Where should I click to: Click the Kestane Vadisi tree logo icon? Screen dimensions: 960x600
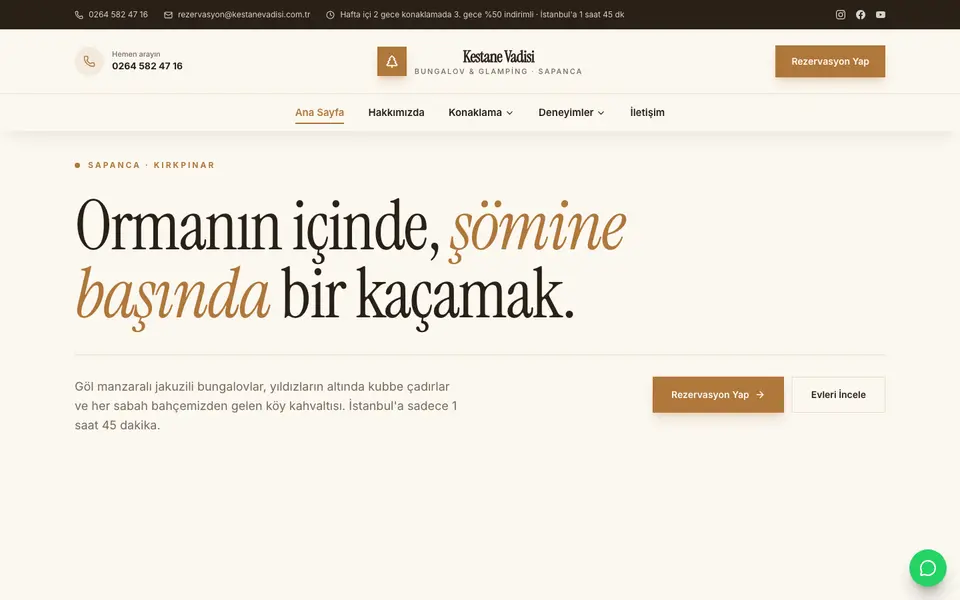tap(392, 61)
